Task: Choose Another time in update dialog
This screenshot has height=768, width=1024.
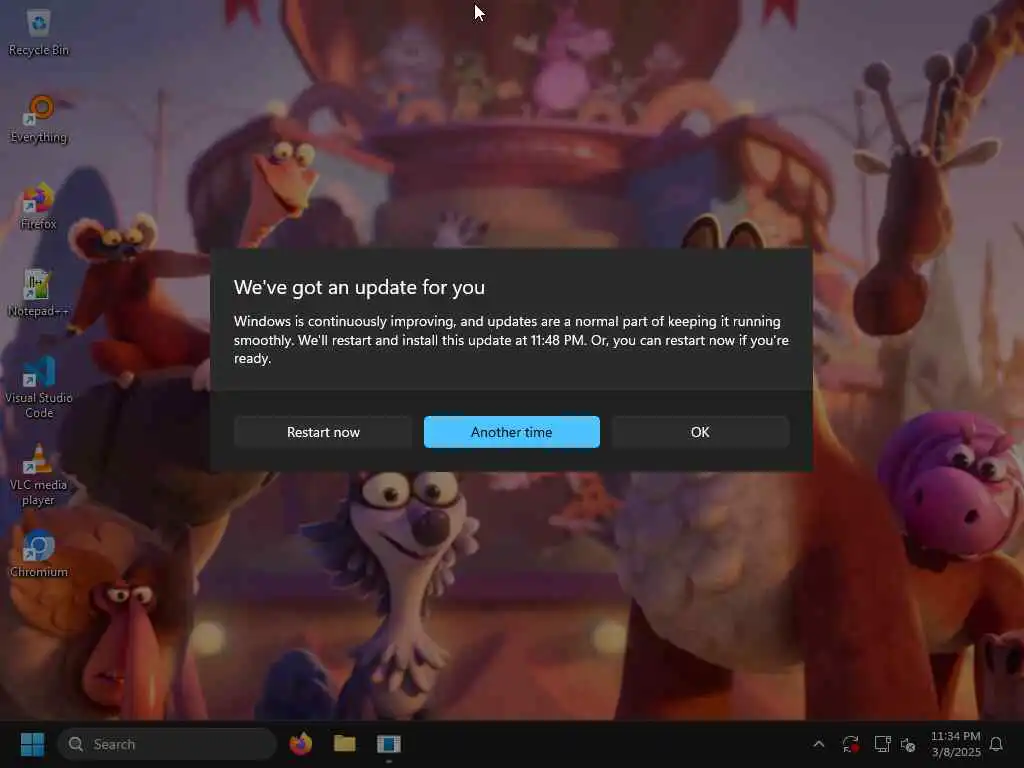Action: [x=511, y=432]
